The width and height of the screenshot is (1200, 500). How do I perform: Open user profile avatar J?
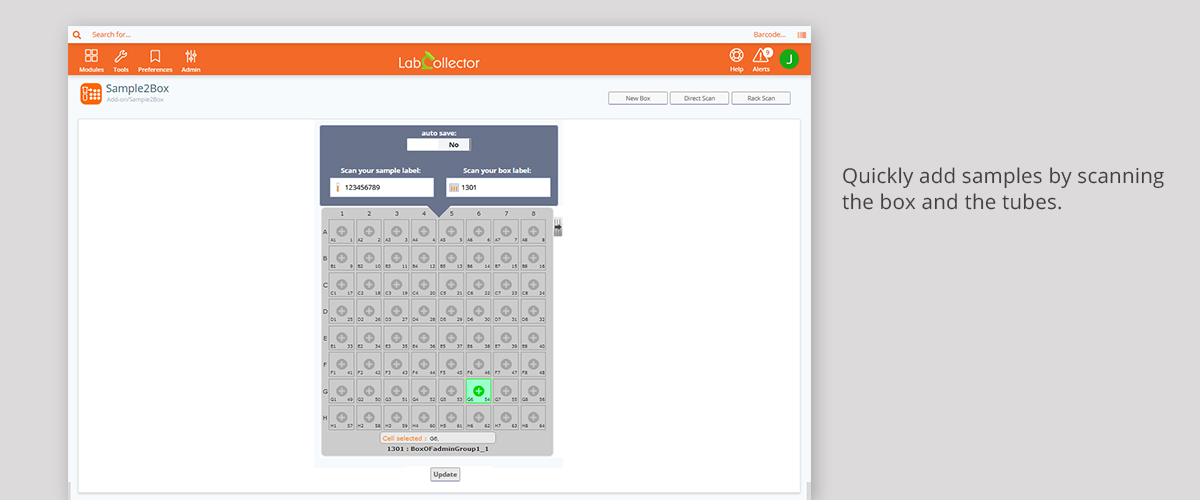pos(789,59)
